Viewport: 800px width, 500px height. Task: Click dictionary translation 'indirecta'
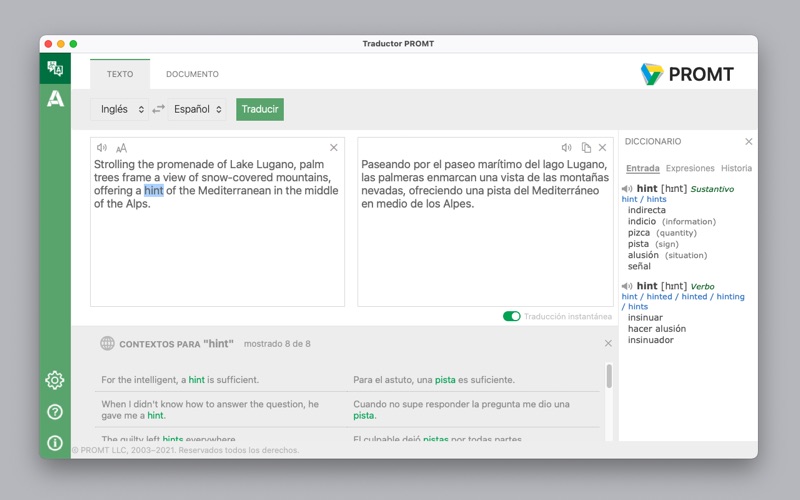[x=646, y=210]
